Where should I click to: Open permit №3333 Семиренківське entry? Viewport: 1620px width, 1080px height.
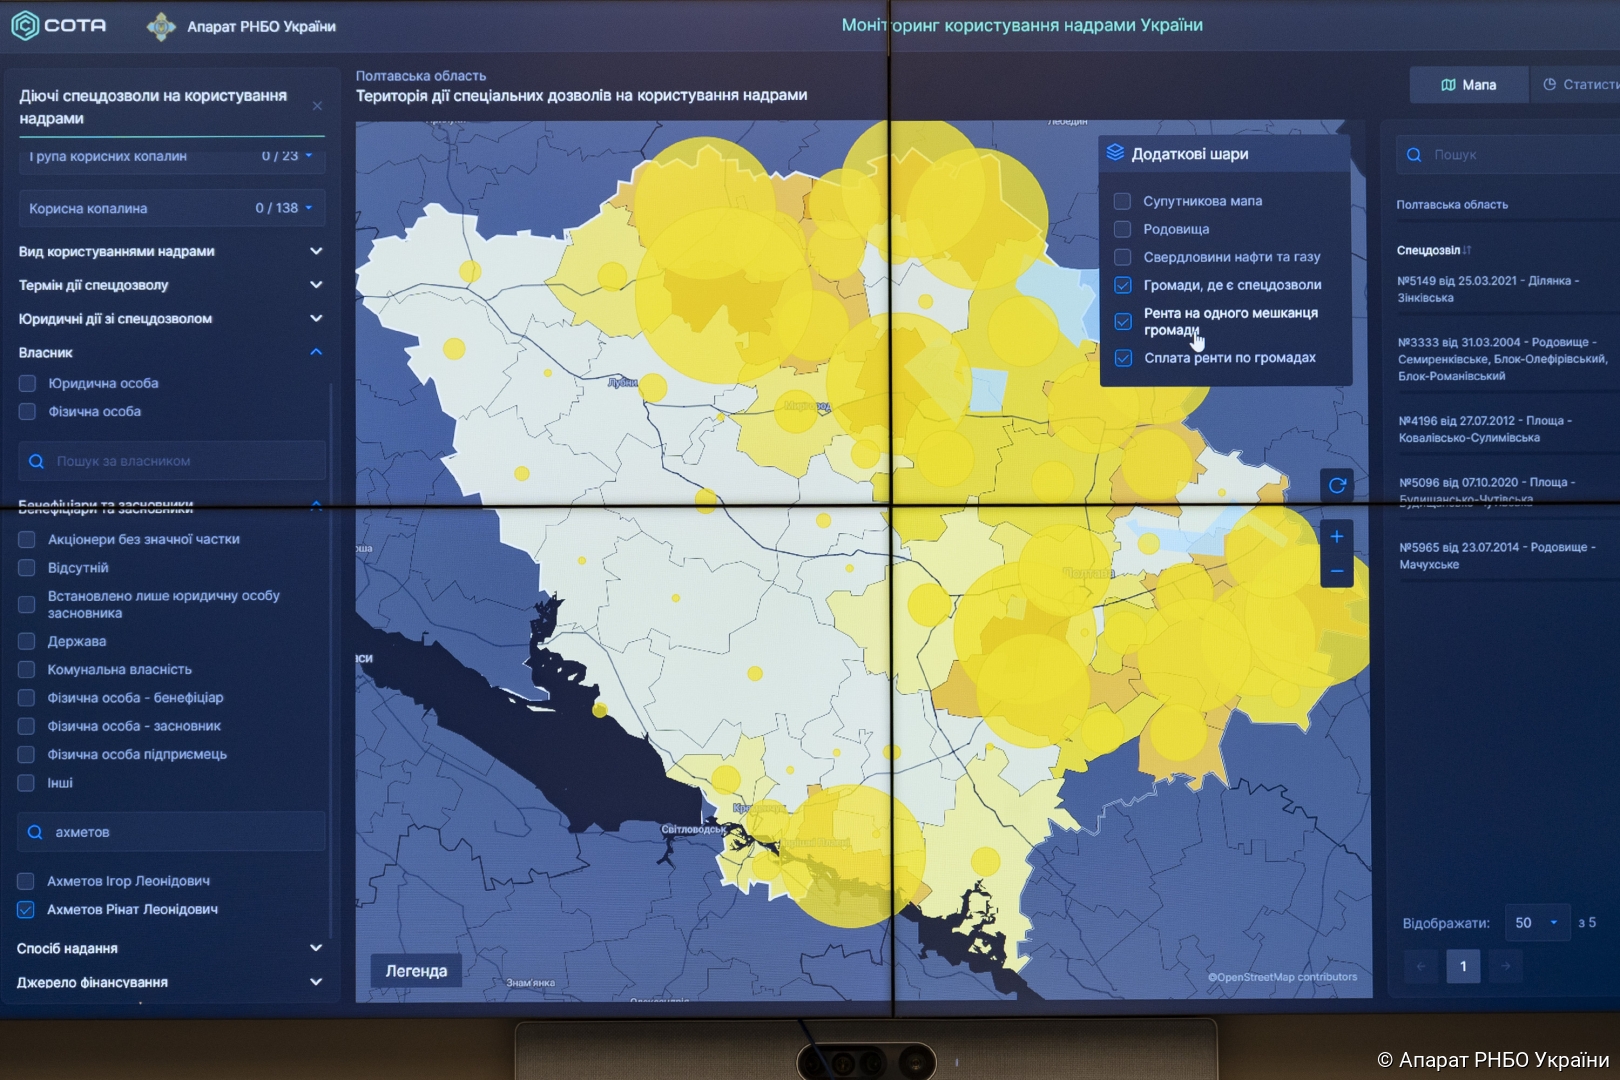point(1503,359)
